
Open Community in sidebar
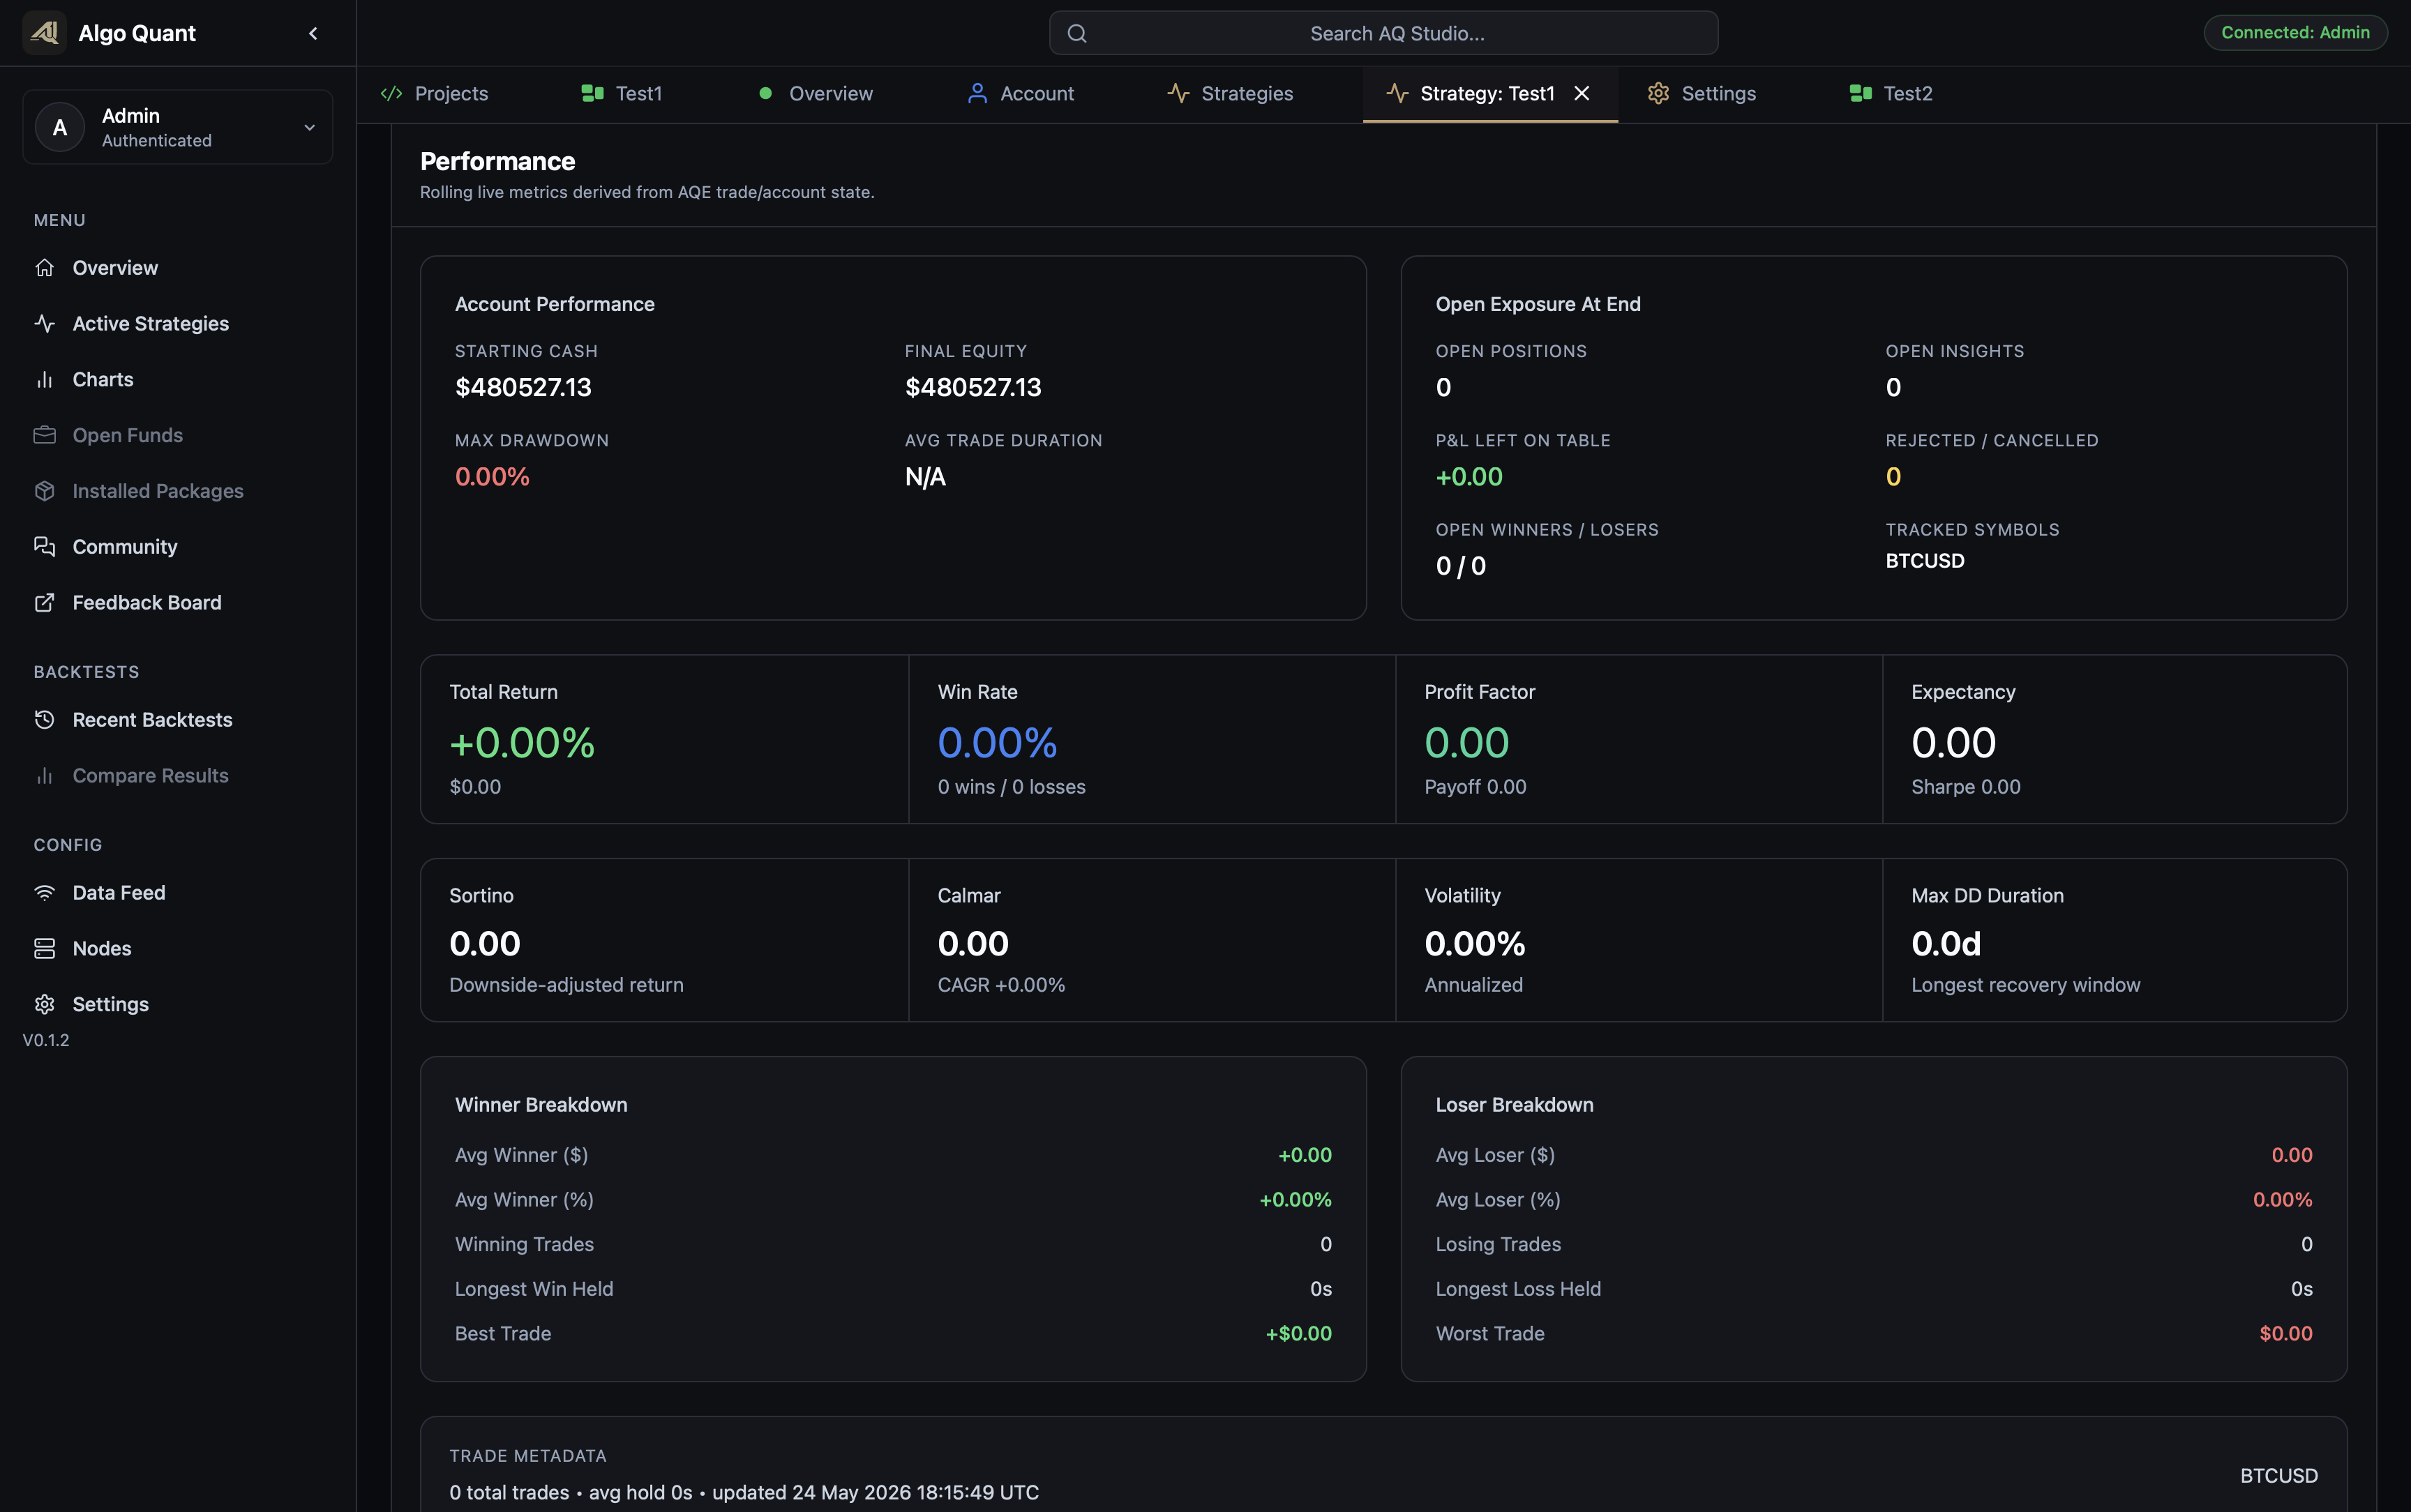124,547
